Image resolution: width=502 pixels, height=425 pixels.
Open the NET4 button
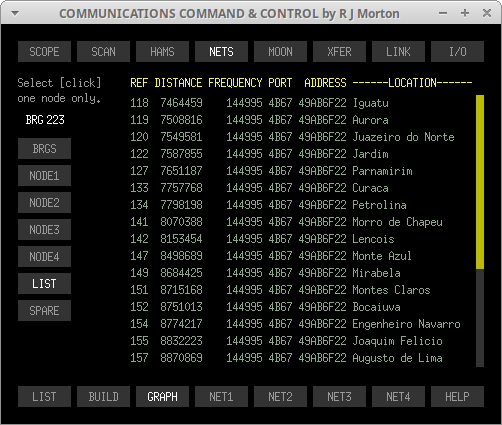[398, 397]
